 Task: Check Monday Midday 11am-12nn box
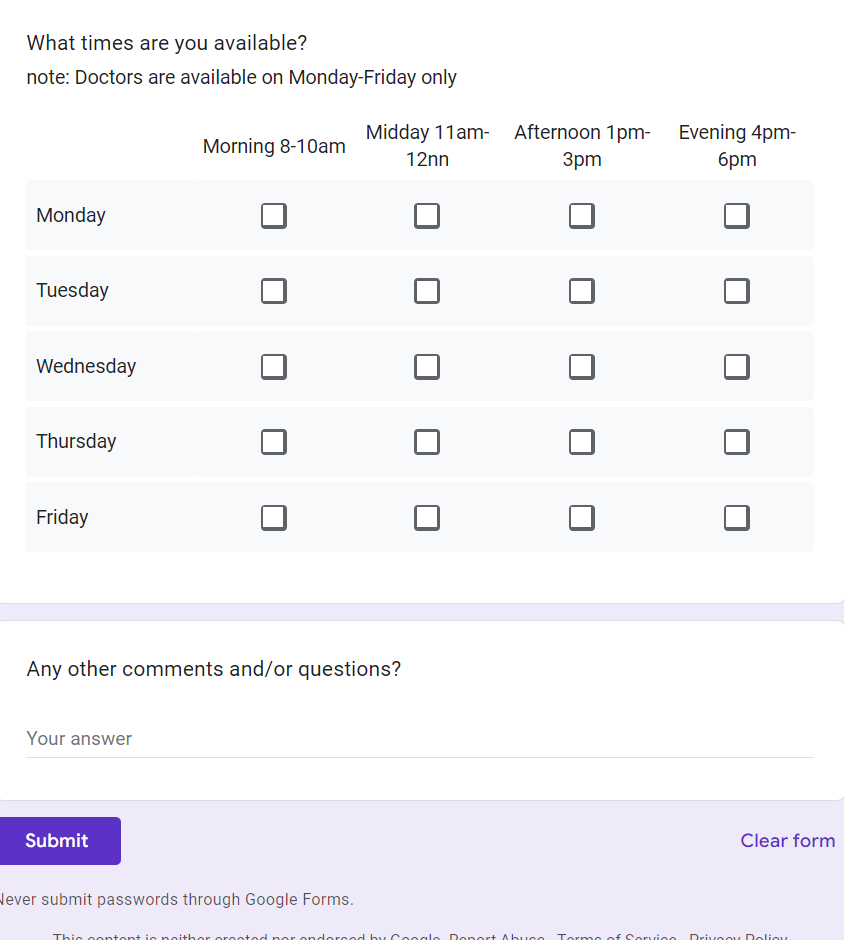pyautogui.click(x=427, y=216)
